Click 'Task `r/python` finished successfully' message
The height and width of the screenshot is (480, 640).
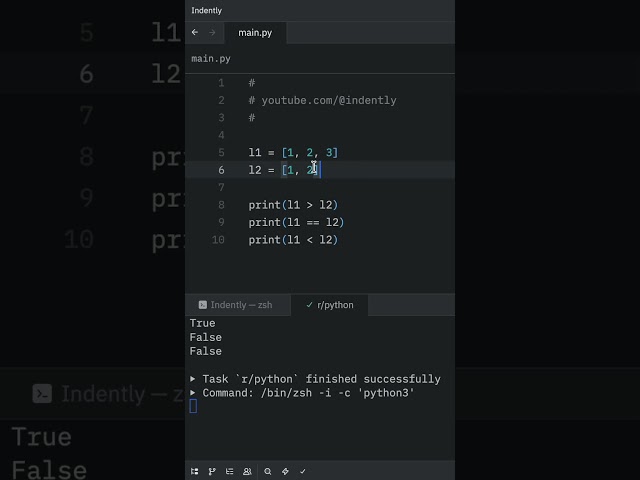(322, 379)
